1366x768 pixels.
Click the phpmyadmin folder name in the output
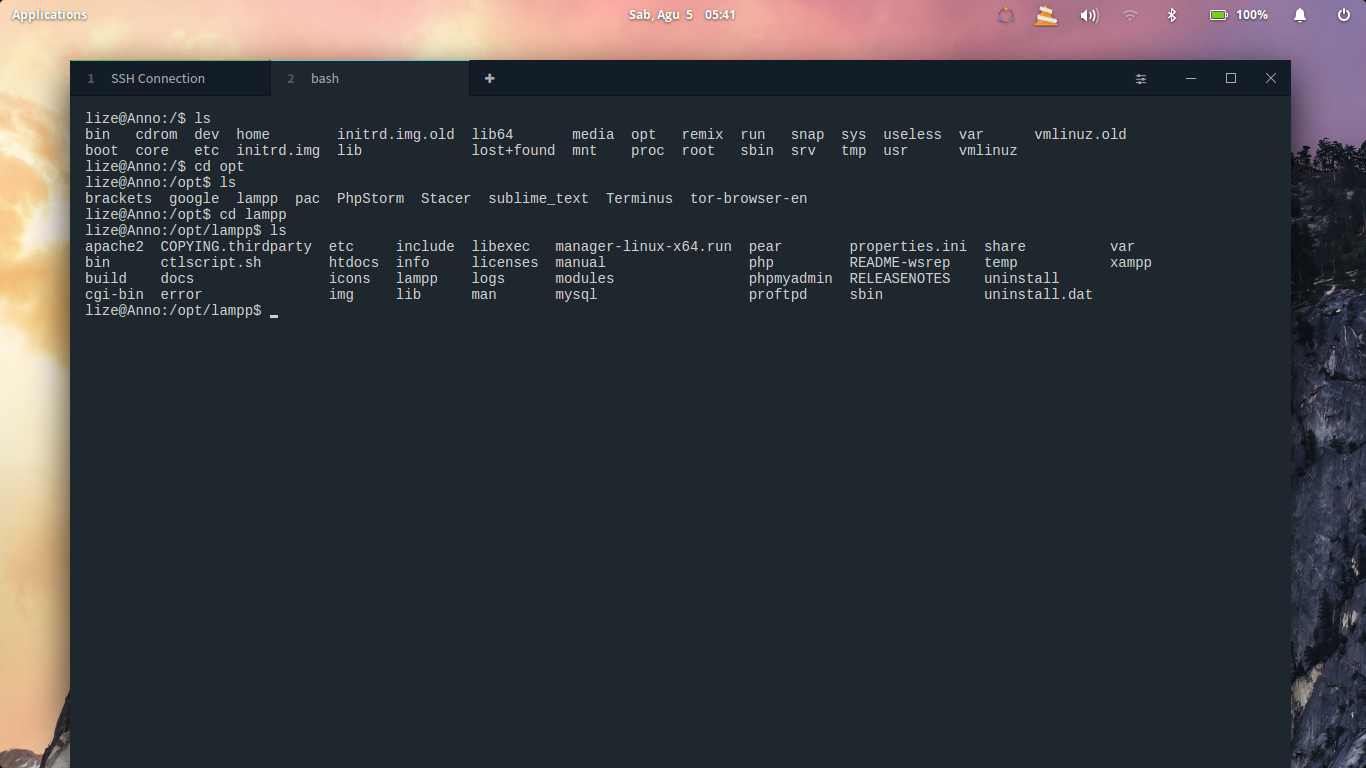[x=789, y=278]
